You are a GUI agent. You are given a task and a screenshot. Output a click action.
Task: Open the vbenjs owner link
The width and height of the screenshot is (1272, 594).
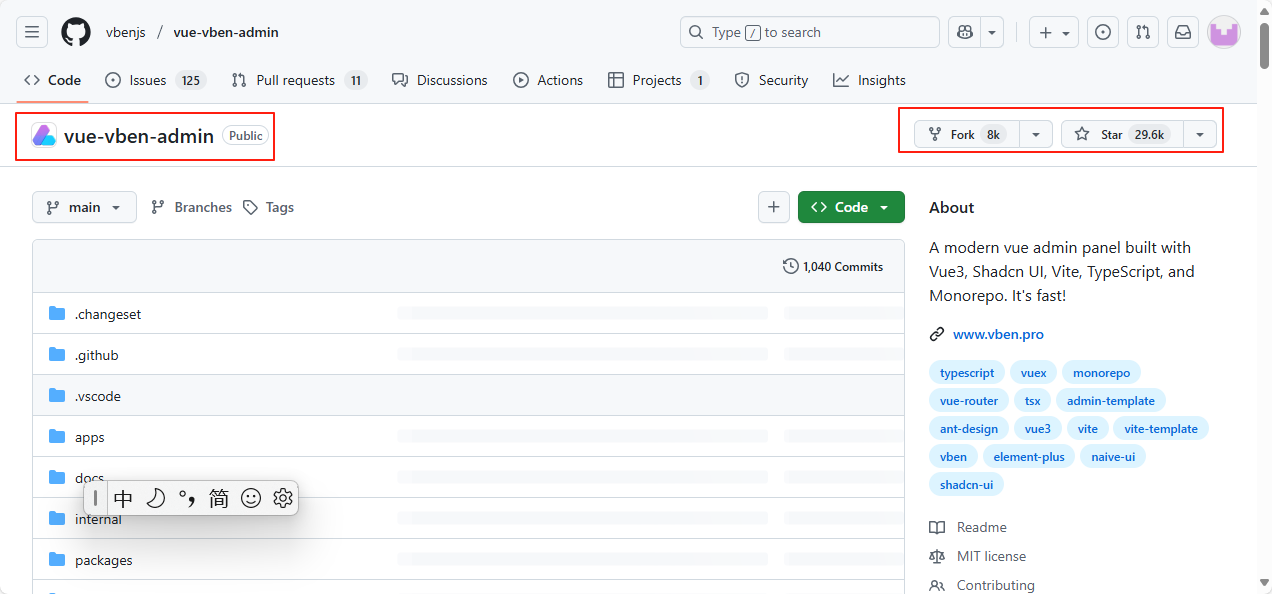pyautogui.click(x=126, y=32)
